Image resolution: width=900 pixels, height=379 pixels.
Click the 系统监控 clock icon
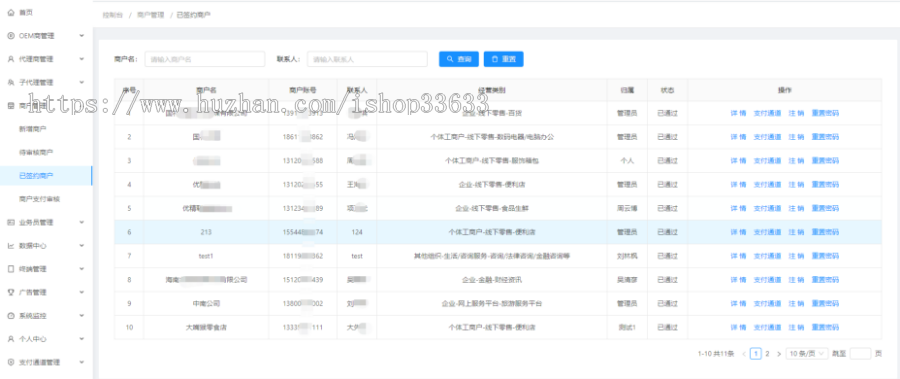tap(11, 316)
